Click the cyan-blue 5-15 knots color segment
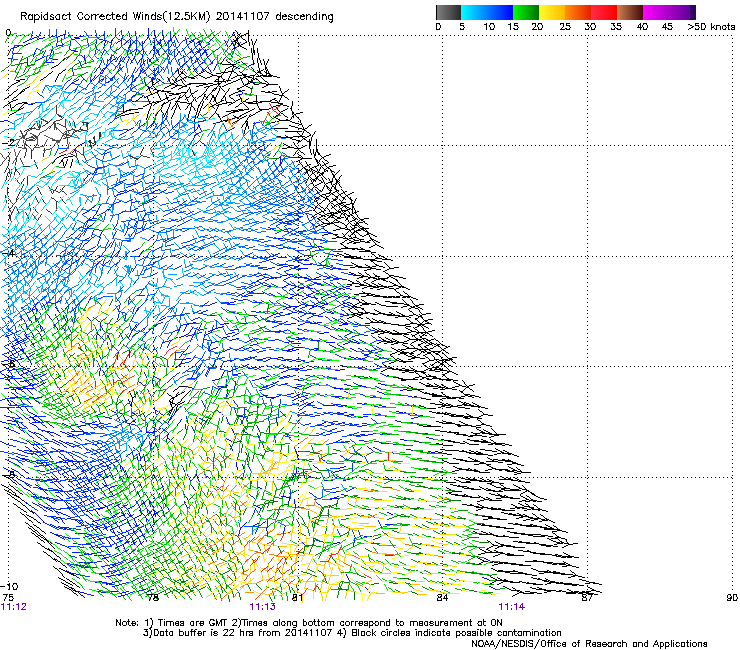Image resolution: width=740 pixels, height=650 pixels. click(487, 12)
